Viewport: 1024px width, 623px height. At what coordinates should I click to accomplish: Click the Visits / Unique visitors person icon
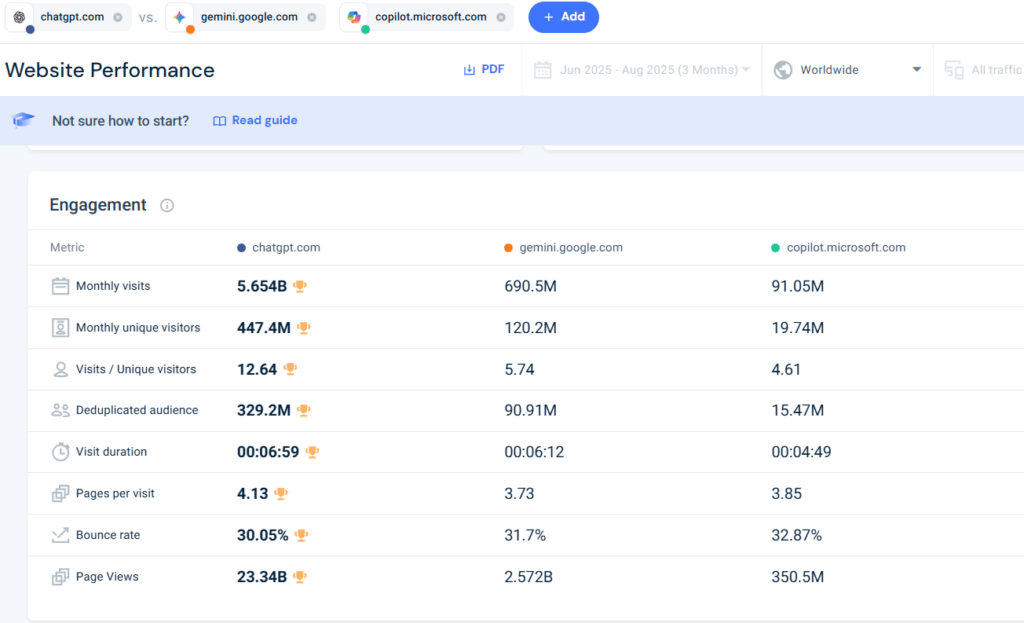click(x=60, y=370)
